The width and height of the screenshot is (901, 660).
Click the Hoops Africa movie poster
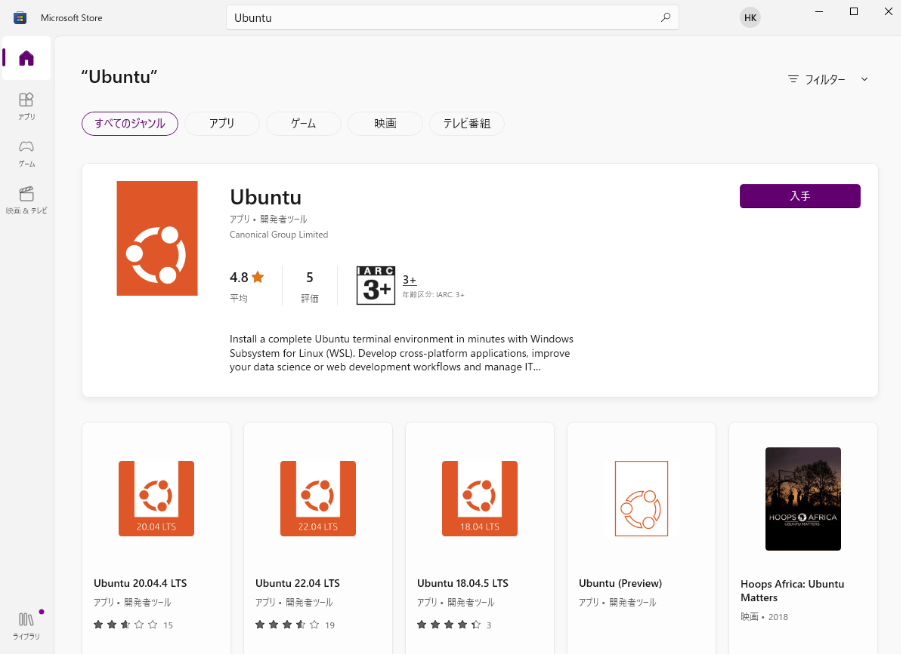(803, 499)
